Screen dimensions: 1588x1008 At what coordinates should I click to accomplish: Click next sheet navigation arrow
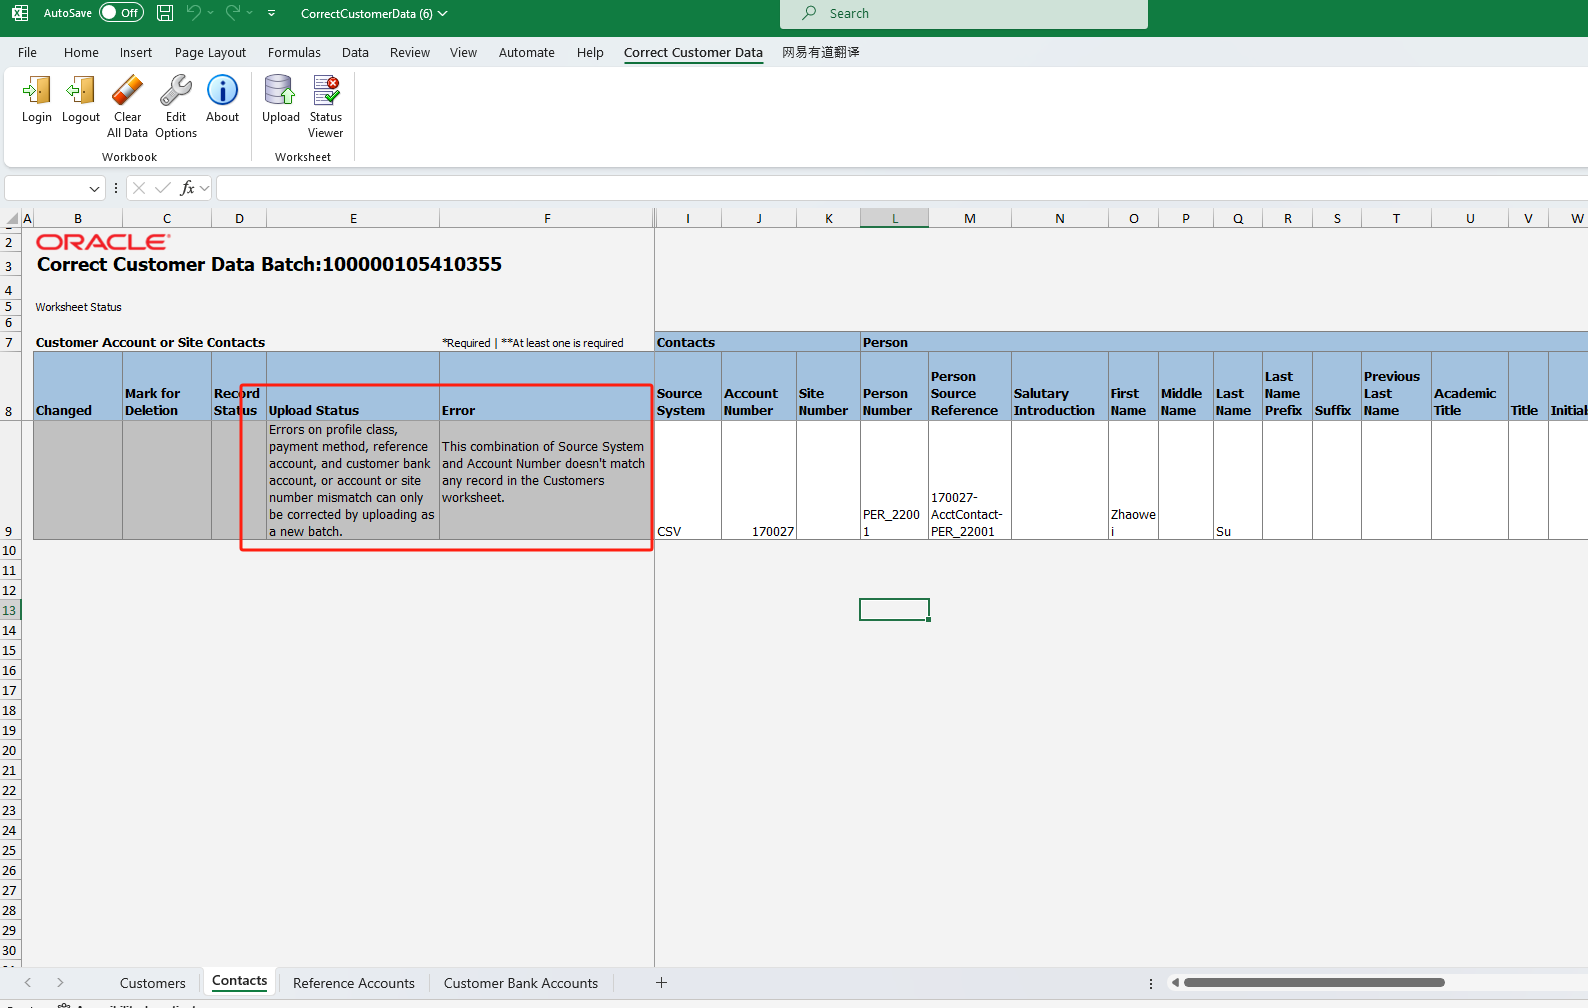60,983
